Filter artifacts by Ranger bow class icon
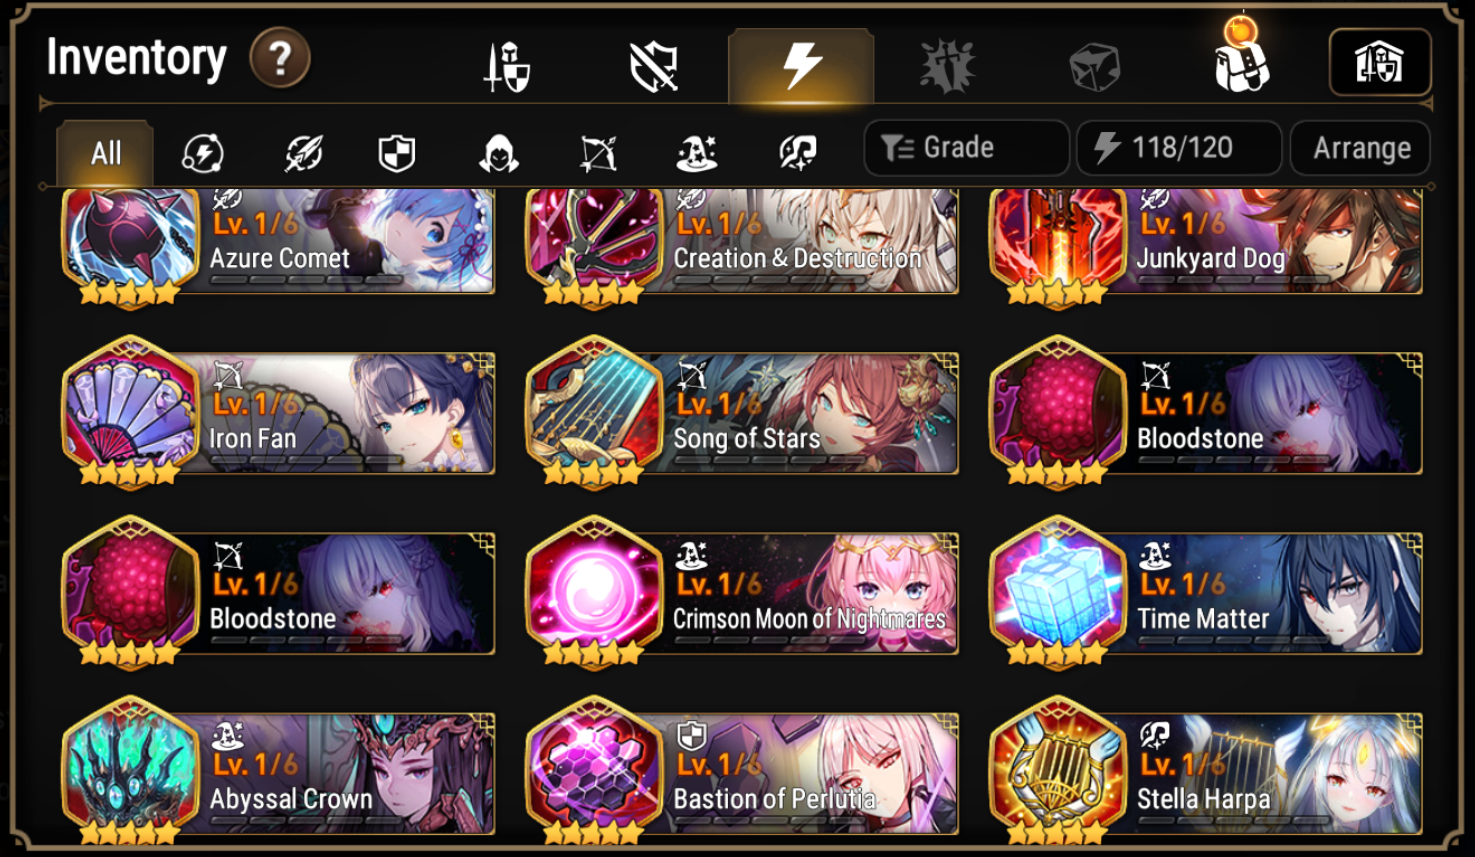This screenshot has height=857, width=1475. 598,154
